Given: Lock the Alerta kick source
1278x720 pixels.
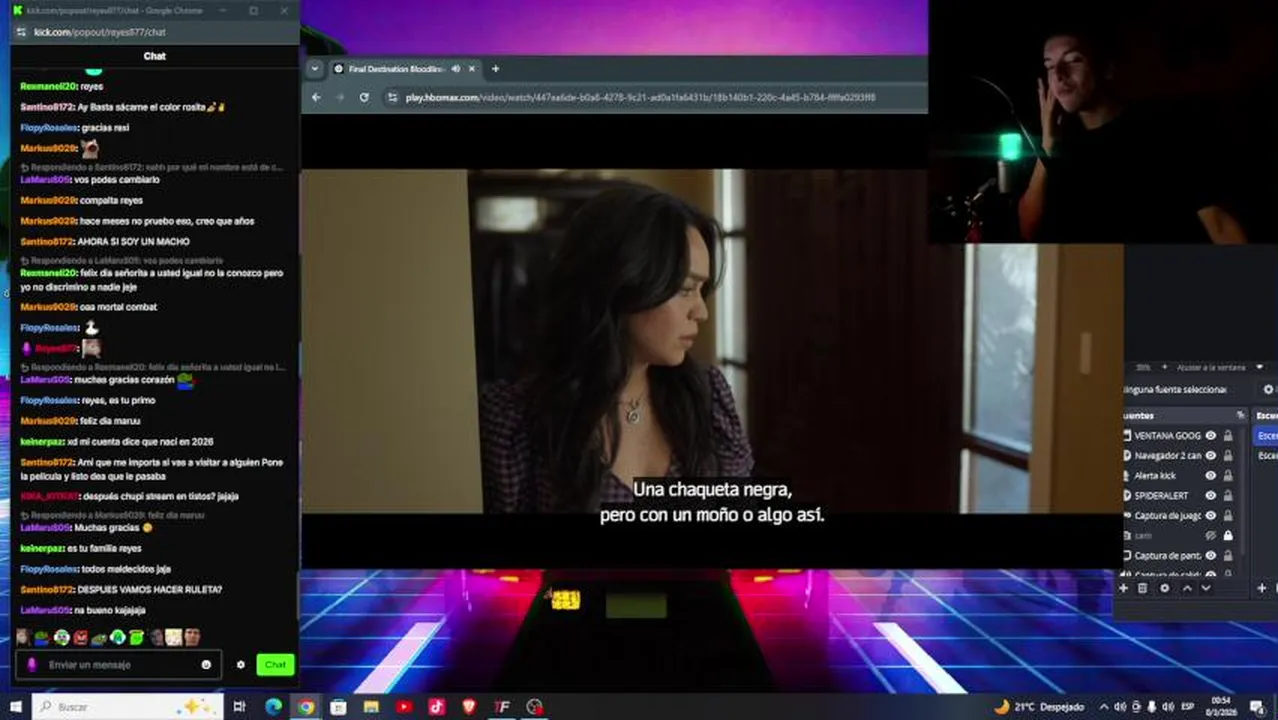Looking at the screenshot, I should tap(1228, 476).
